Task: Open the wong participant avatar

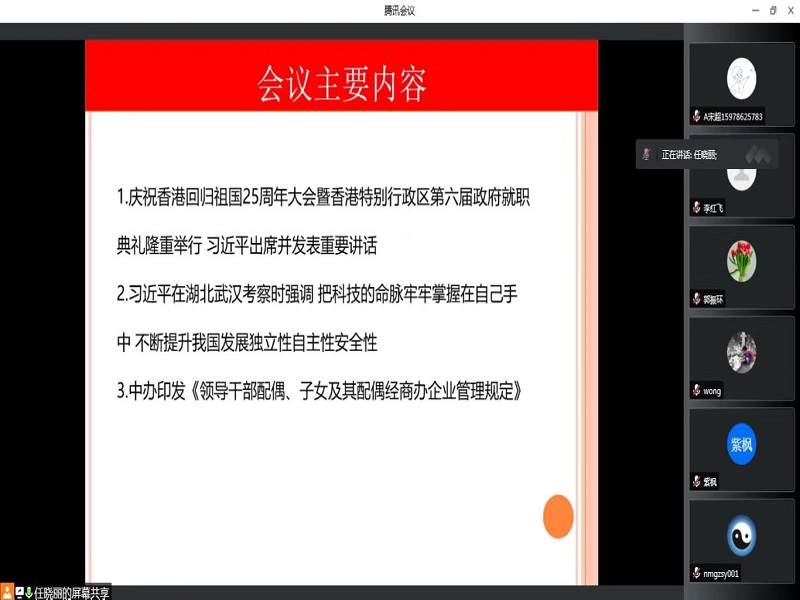Action: [741, 351]
